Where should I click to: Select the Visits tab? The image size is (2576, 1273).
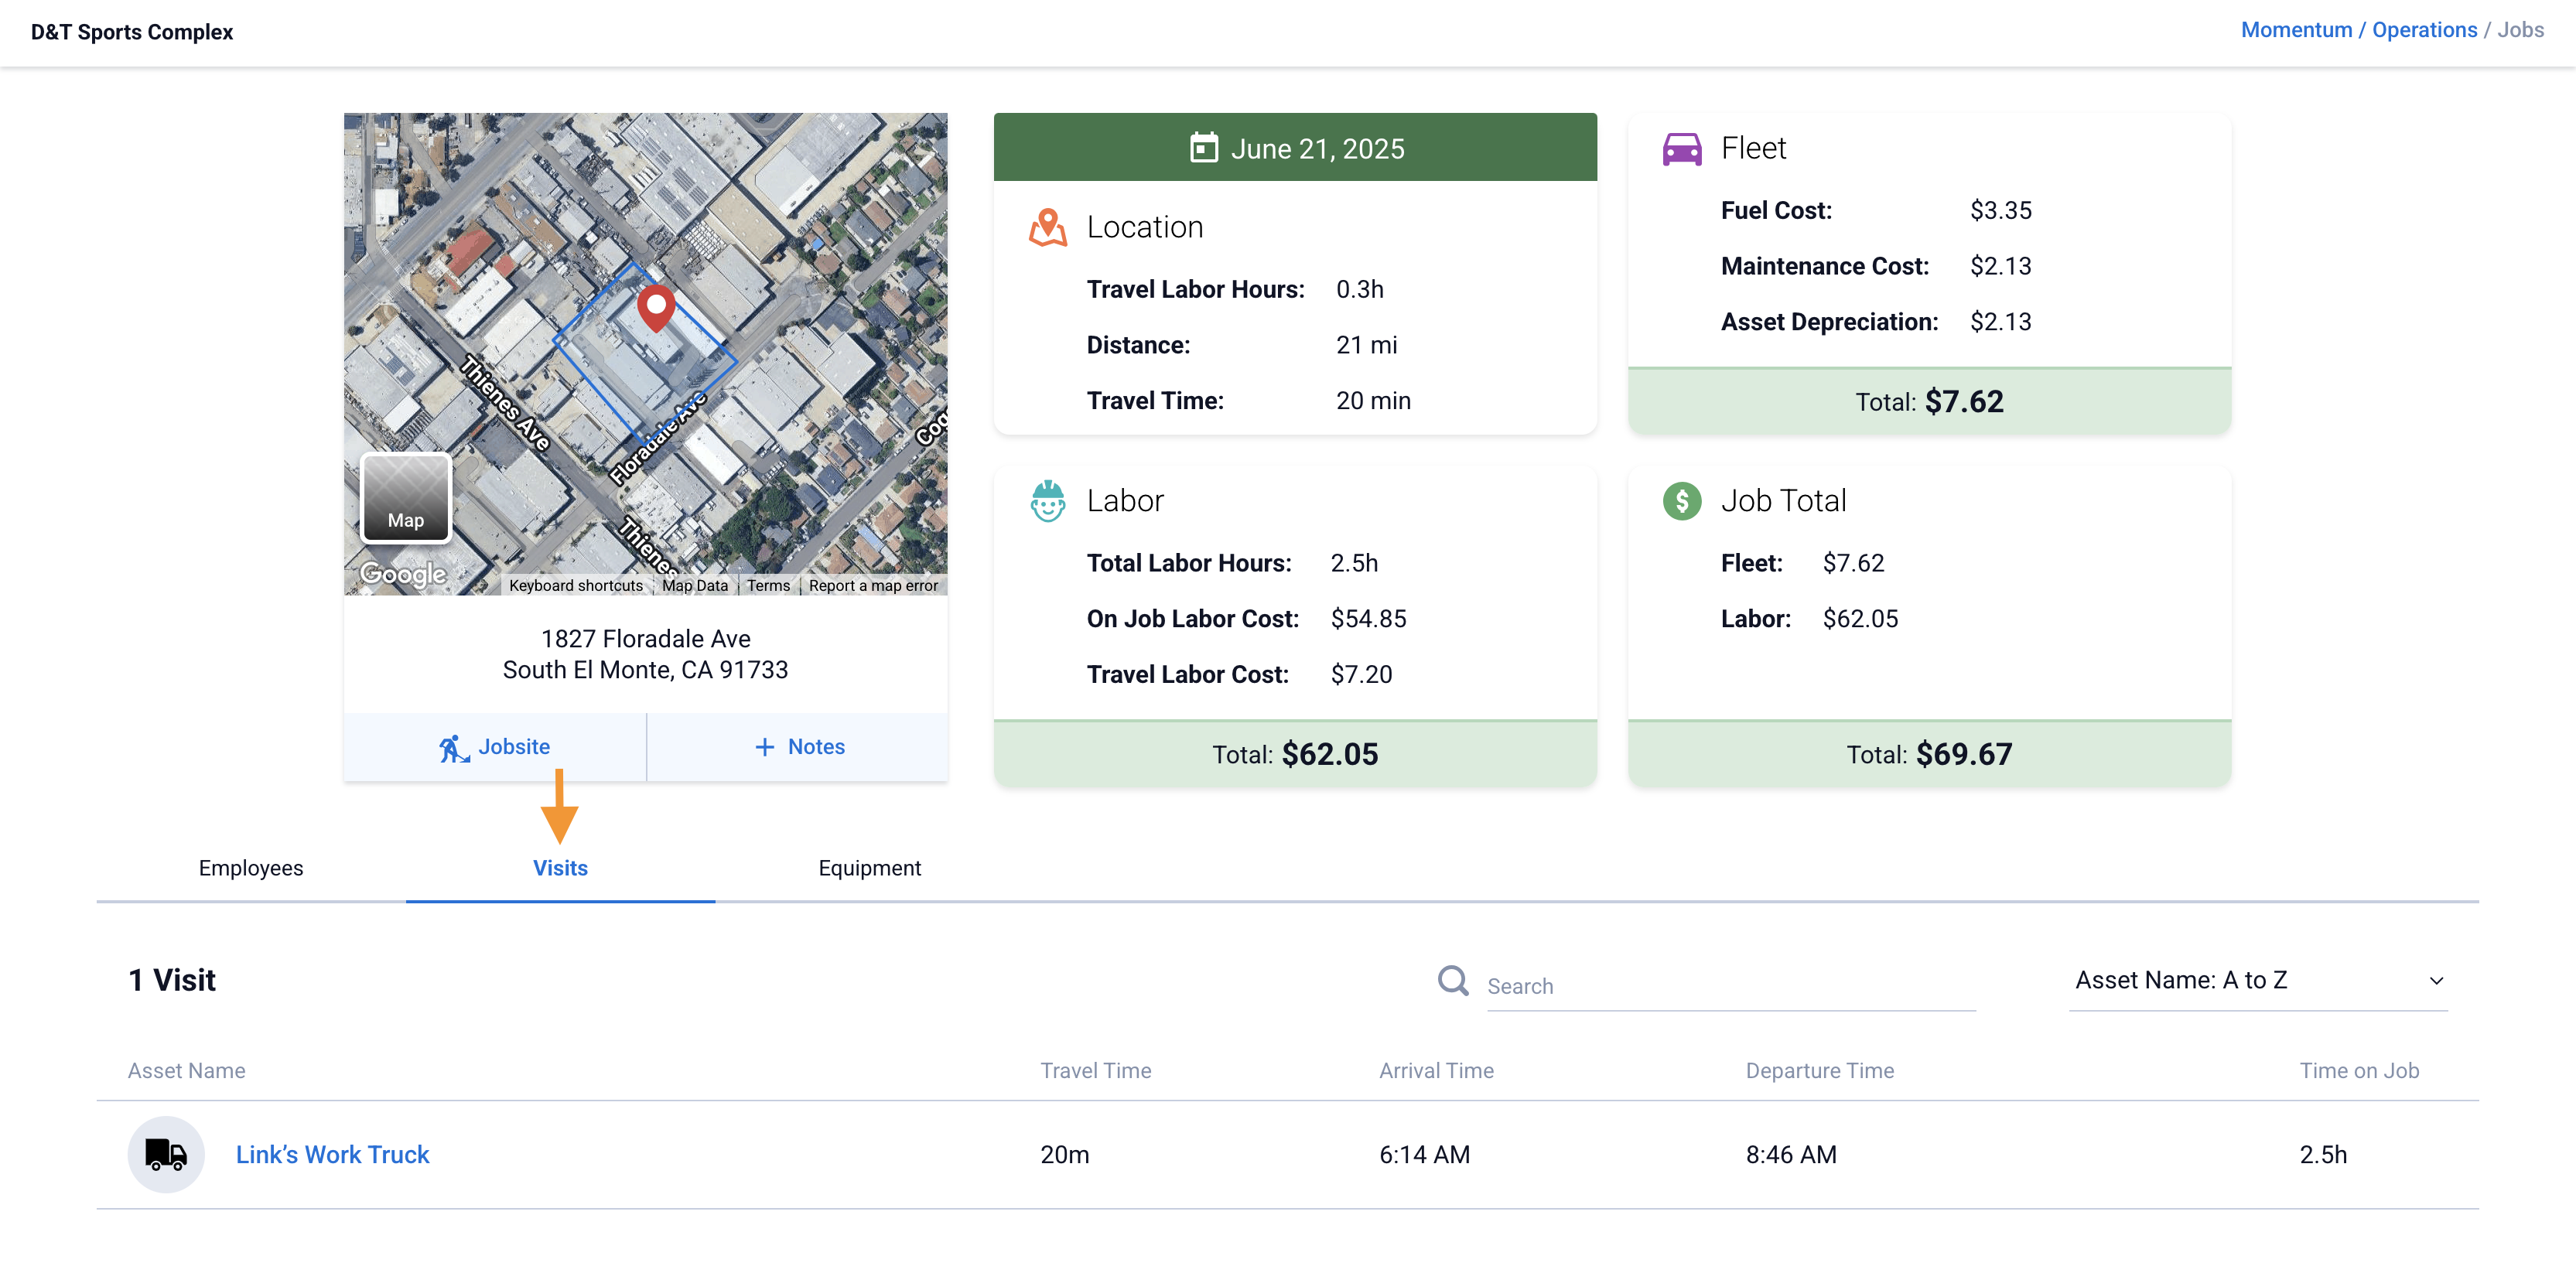tap(560, 868)
